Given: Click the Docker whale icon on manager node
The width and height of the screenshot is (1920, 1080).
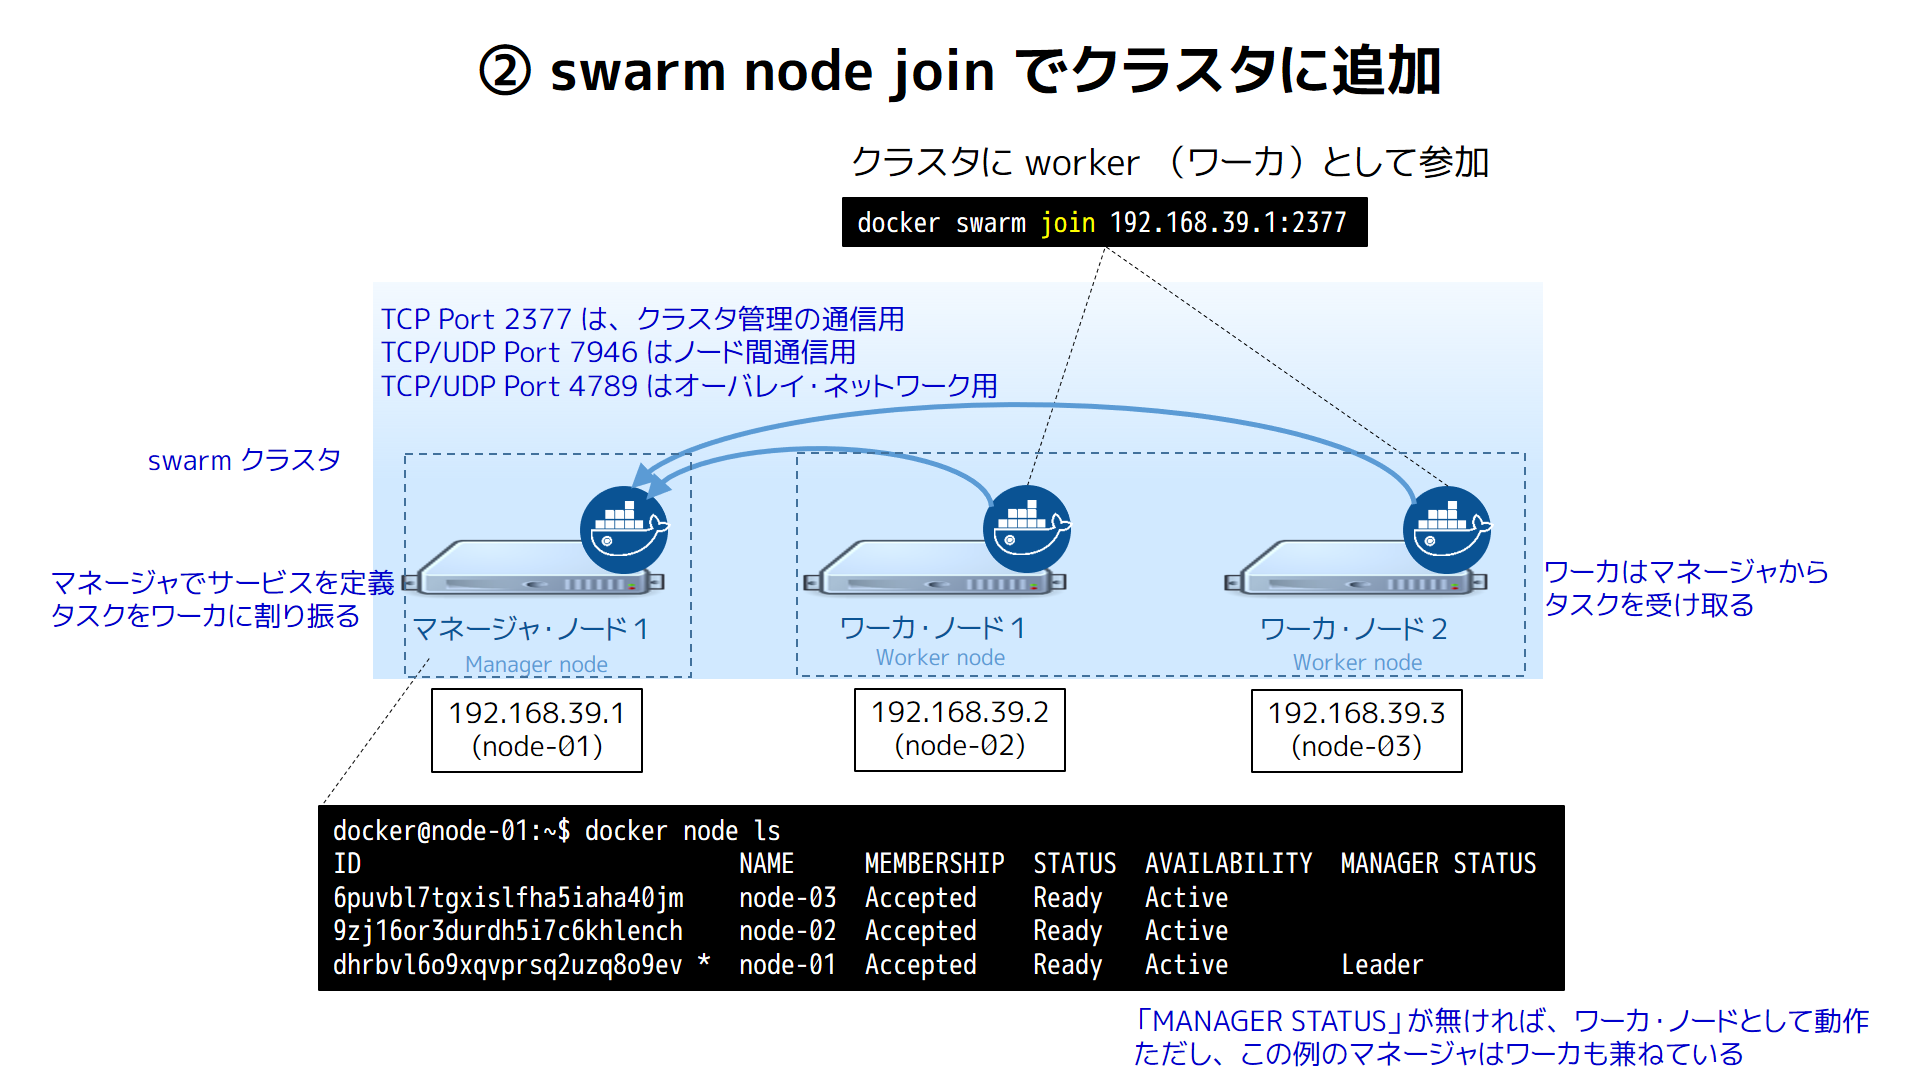Looking at the screenshot, I should (624, 530).
